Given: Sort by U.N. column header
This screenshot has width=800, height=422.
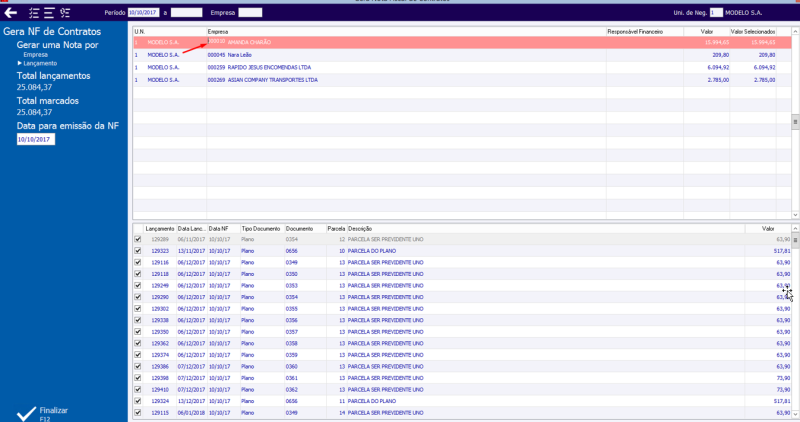Looking at the screenshot, I should click(170, 32).
